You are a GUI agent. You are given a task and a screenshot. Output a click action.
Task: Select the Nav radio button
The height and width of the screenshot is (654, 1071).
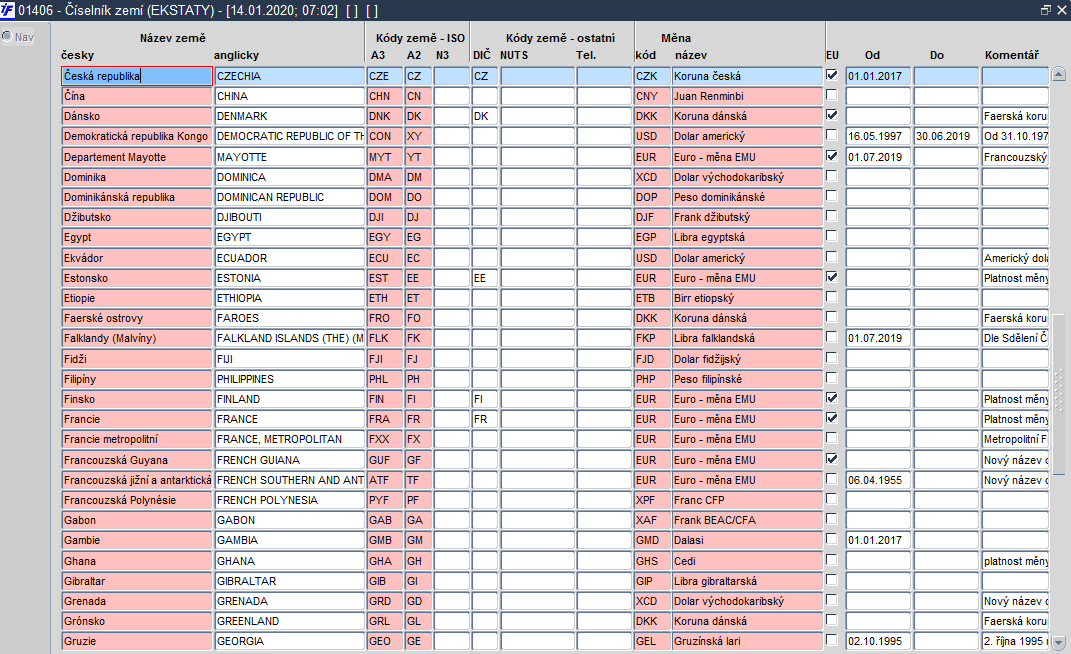coord(7,36)
